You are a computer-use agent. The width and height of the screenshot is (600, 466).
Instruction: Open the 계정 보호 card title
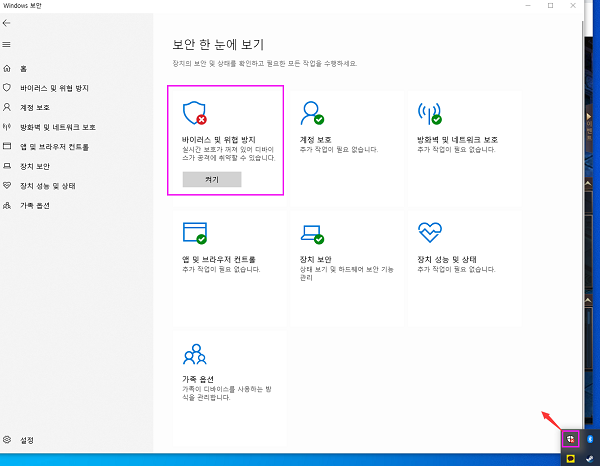pyautogui.click(x=315, y=140)
